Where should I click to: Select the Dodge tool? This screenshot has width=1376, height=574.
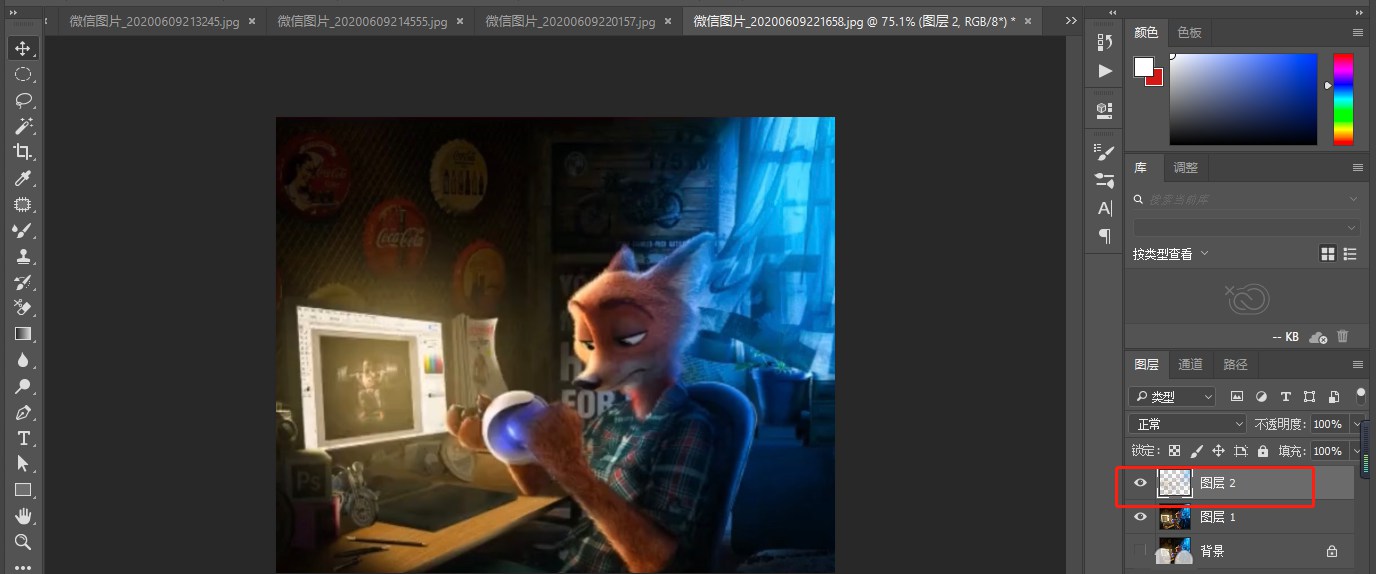(x=23, y=386)
